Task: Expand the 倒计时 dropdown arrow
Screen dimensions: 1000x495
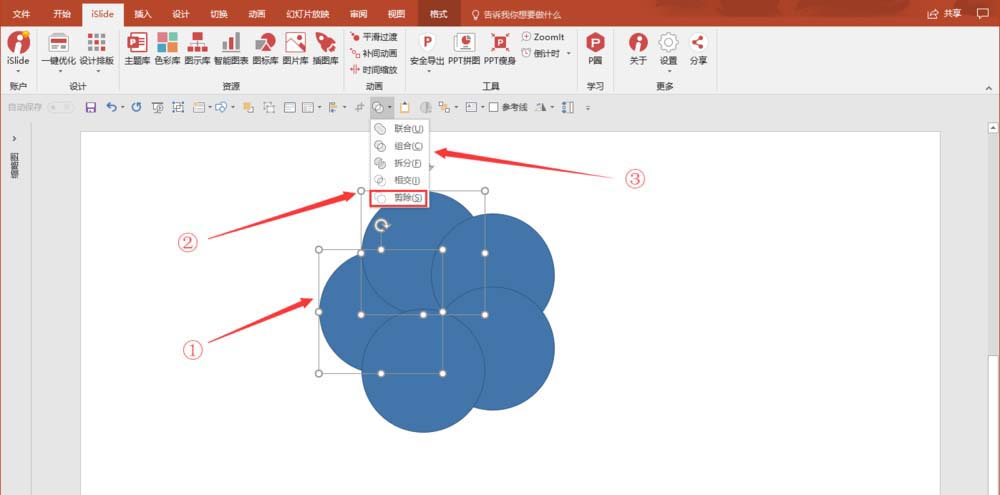Action: 568,54
